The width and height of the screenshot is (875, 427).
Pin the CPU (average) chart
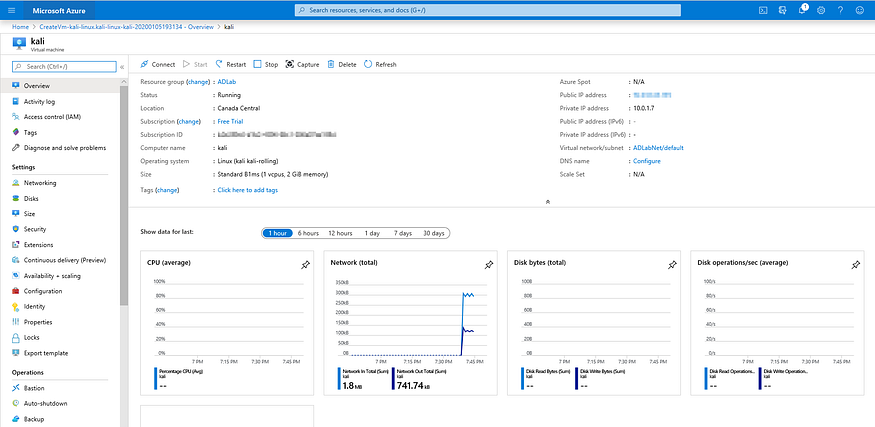tap(305, 264)
